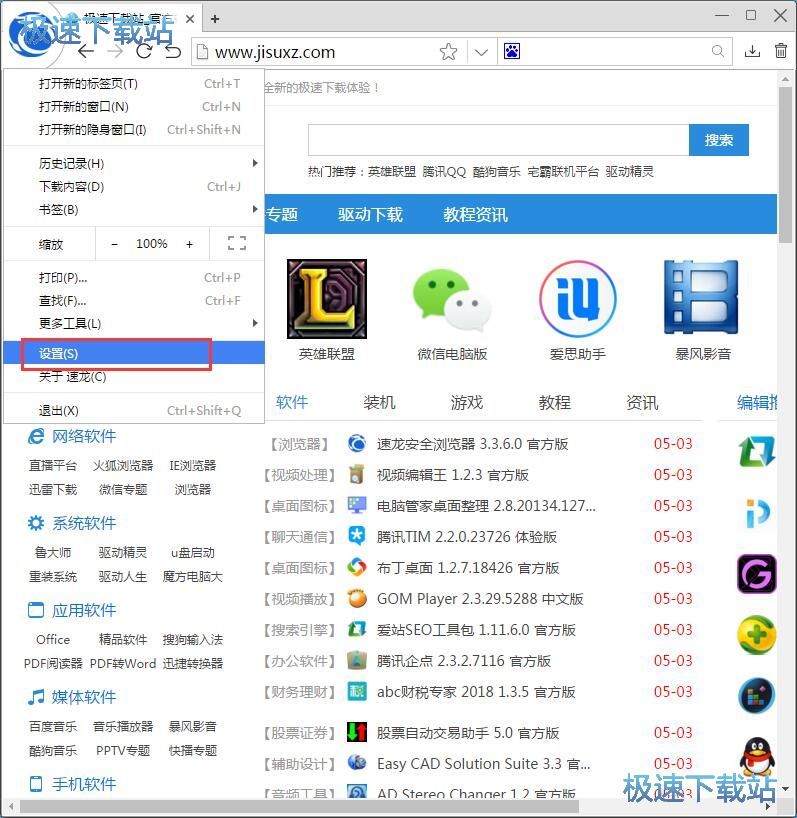Reload the page with refresh icon
Screen dimensions: 797x818
coord(144,51)
